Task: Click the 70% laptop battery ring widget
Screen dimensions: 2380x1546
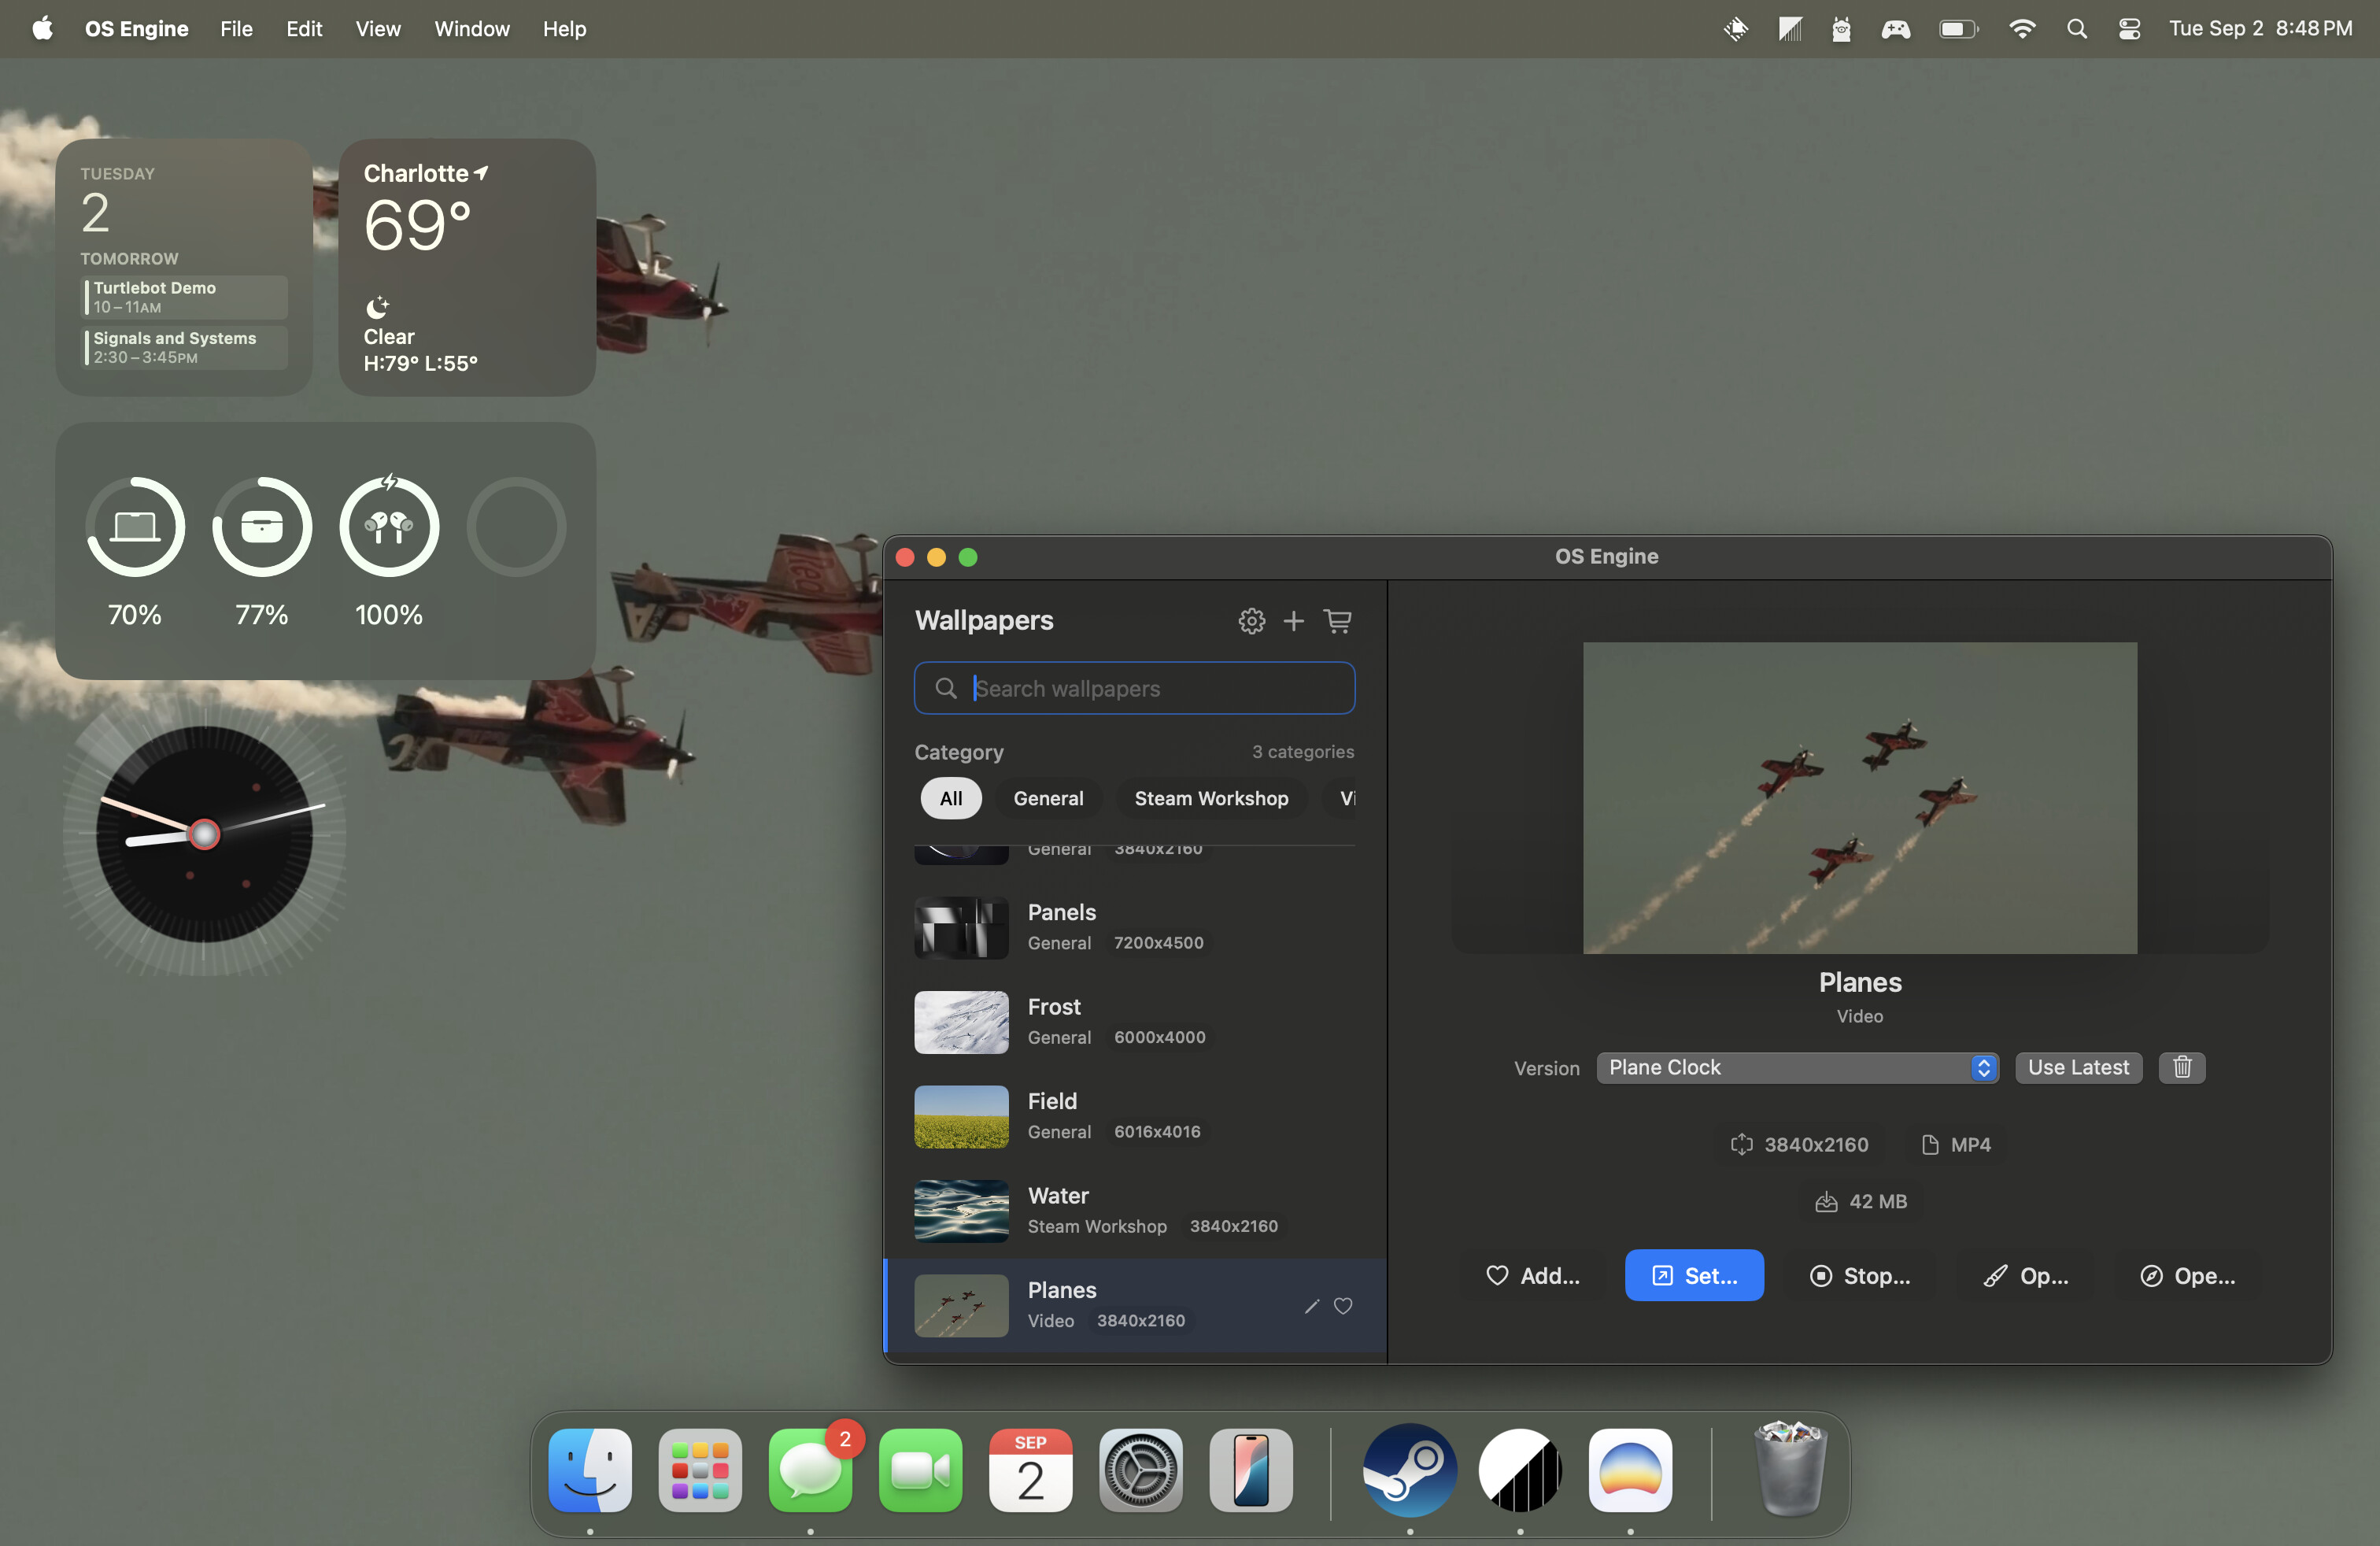Action: (135, 527)
